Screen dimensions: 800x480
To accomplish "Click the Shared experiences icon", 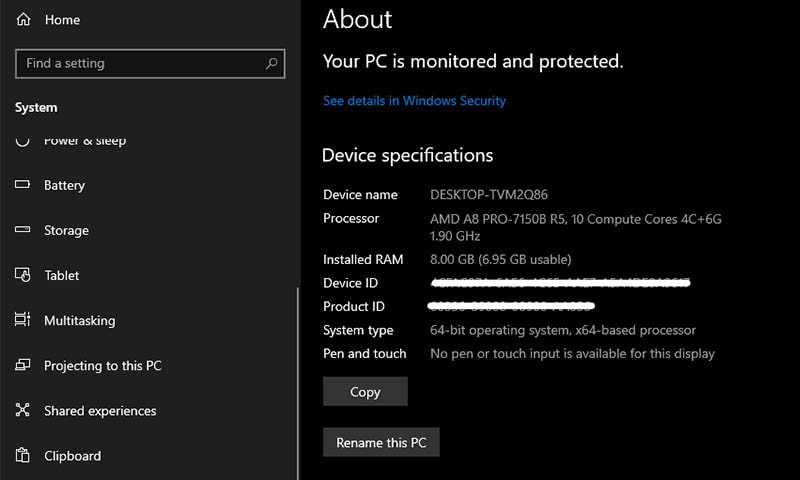I will tap(23, 411).
